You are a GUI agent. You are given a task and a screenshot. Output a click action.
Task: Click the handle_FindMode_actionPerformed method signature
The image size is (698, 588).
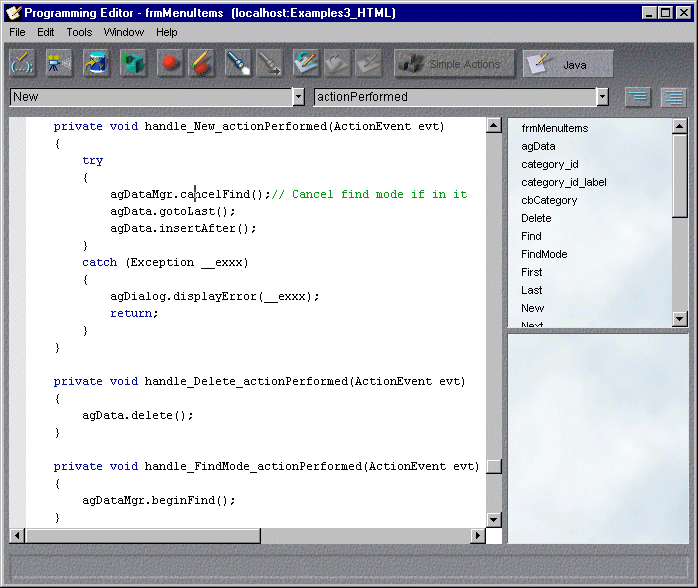pos(266,466)
